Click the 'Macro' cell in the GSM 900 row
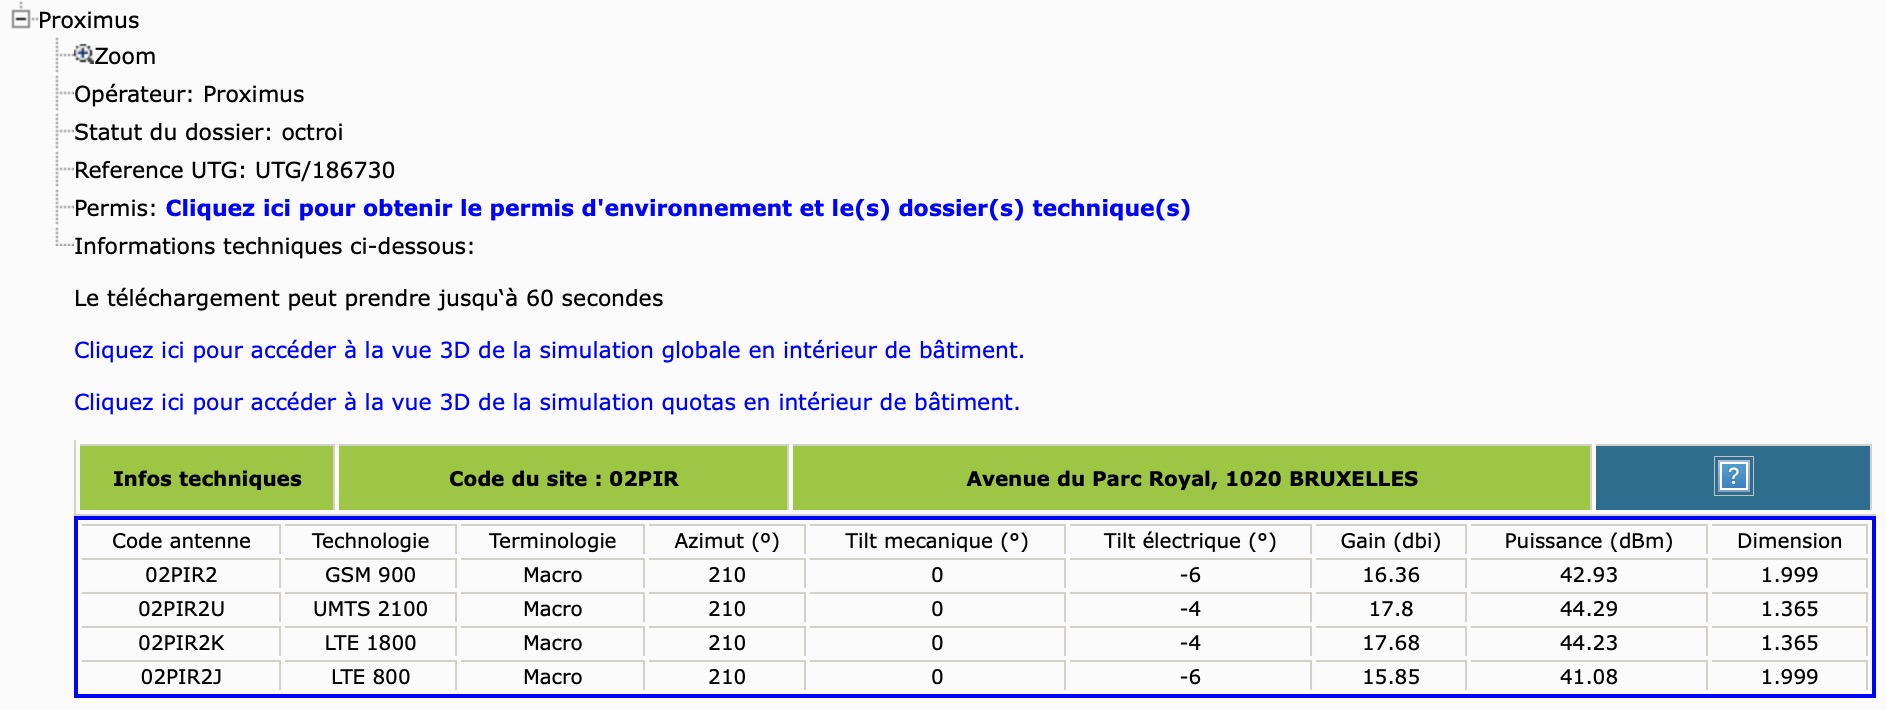1886x710 pixels. point(552,575)
